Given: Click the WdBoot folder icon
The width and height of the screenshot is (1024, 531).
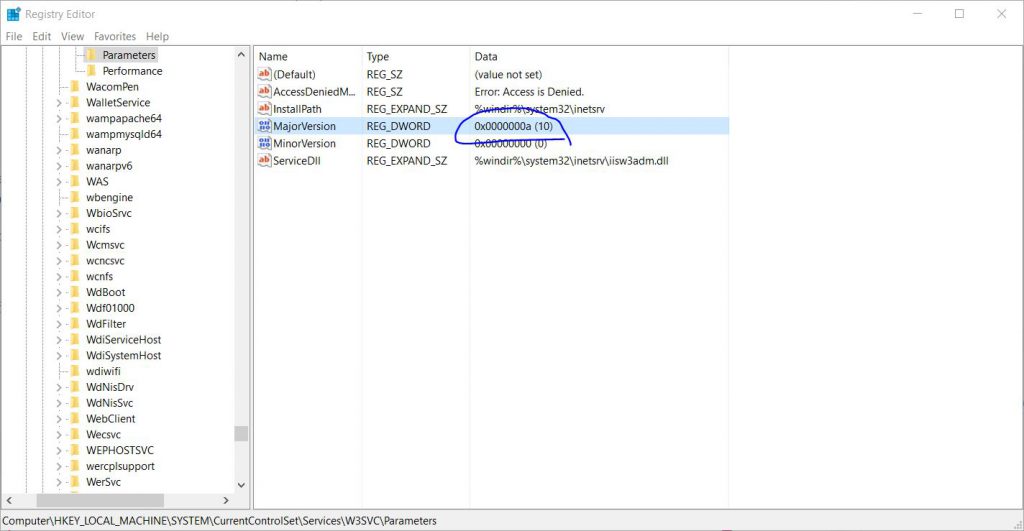Looking at the screenshot, I should [74, 292].
